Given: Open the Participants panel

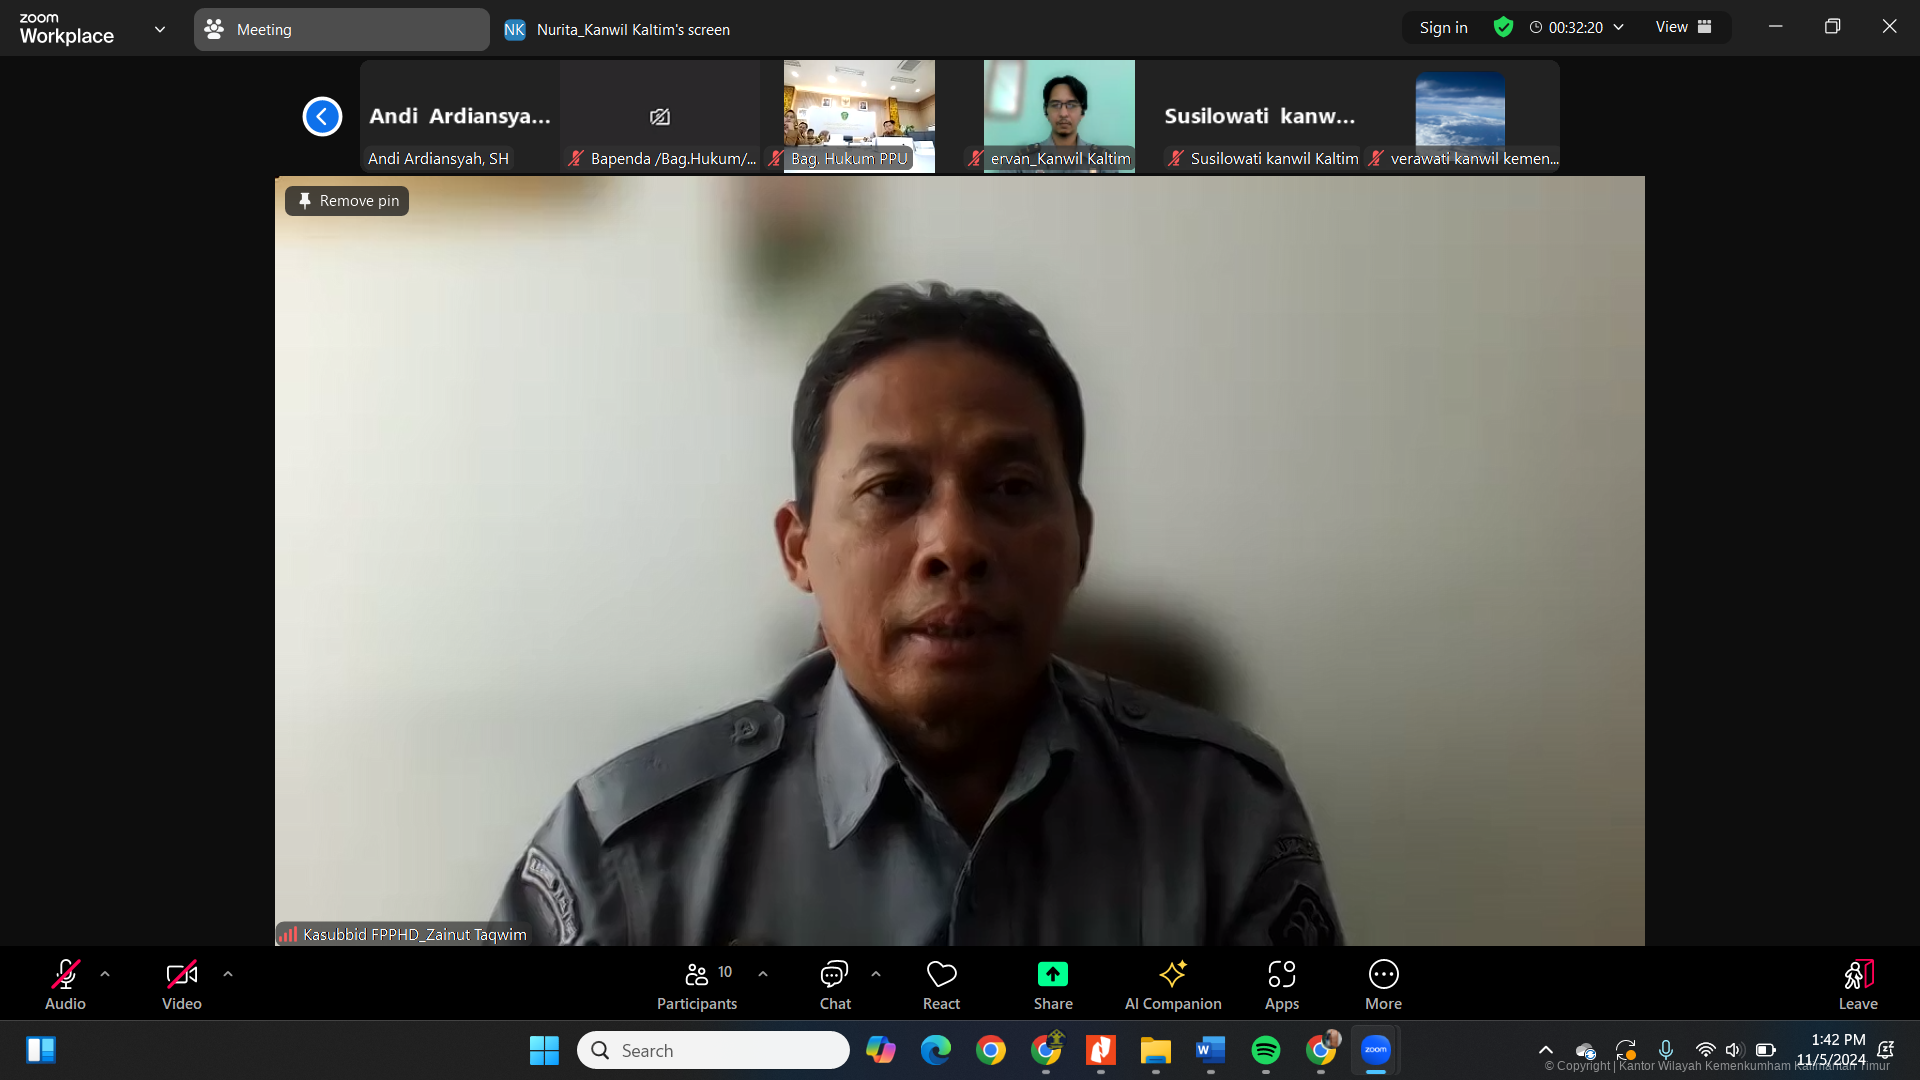Looking at the screenshot, I should [x=697, y=985].
